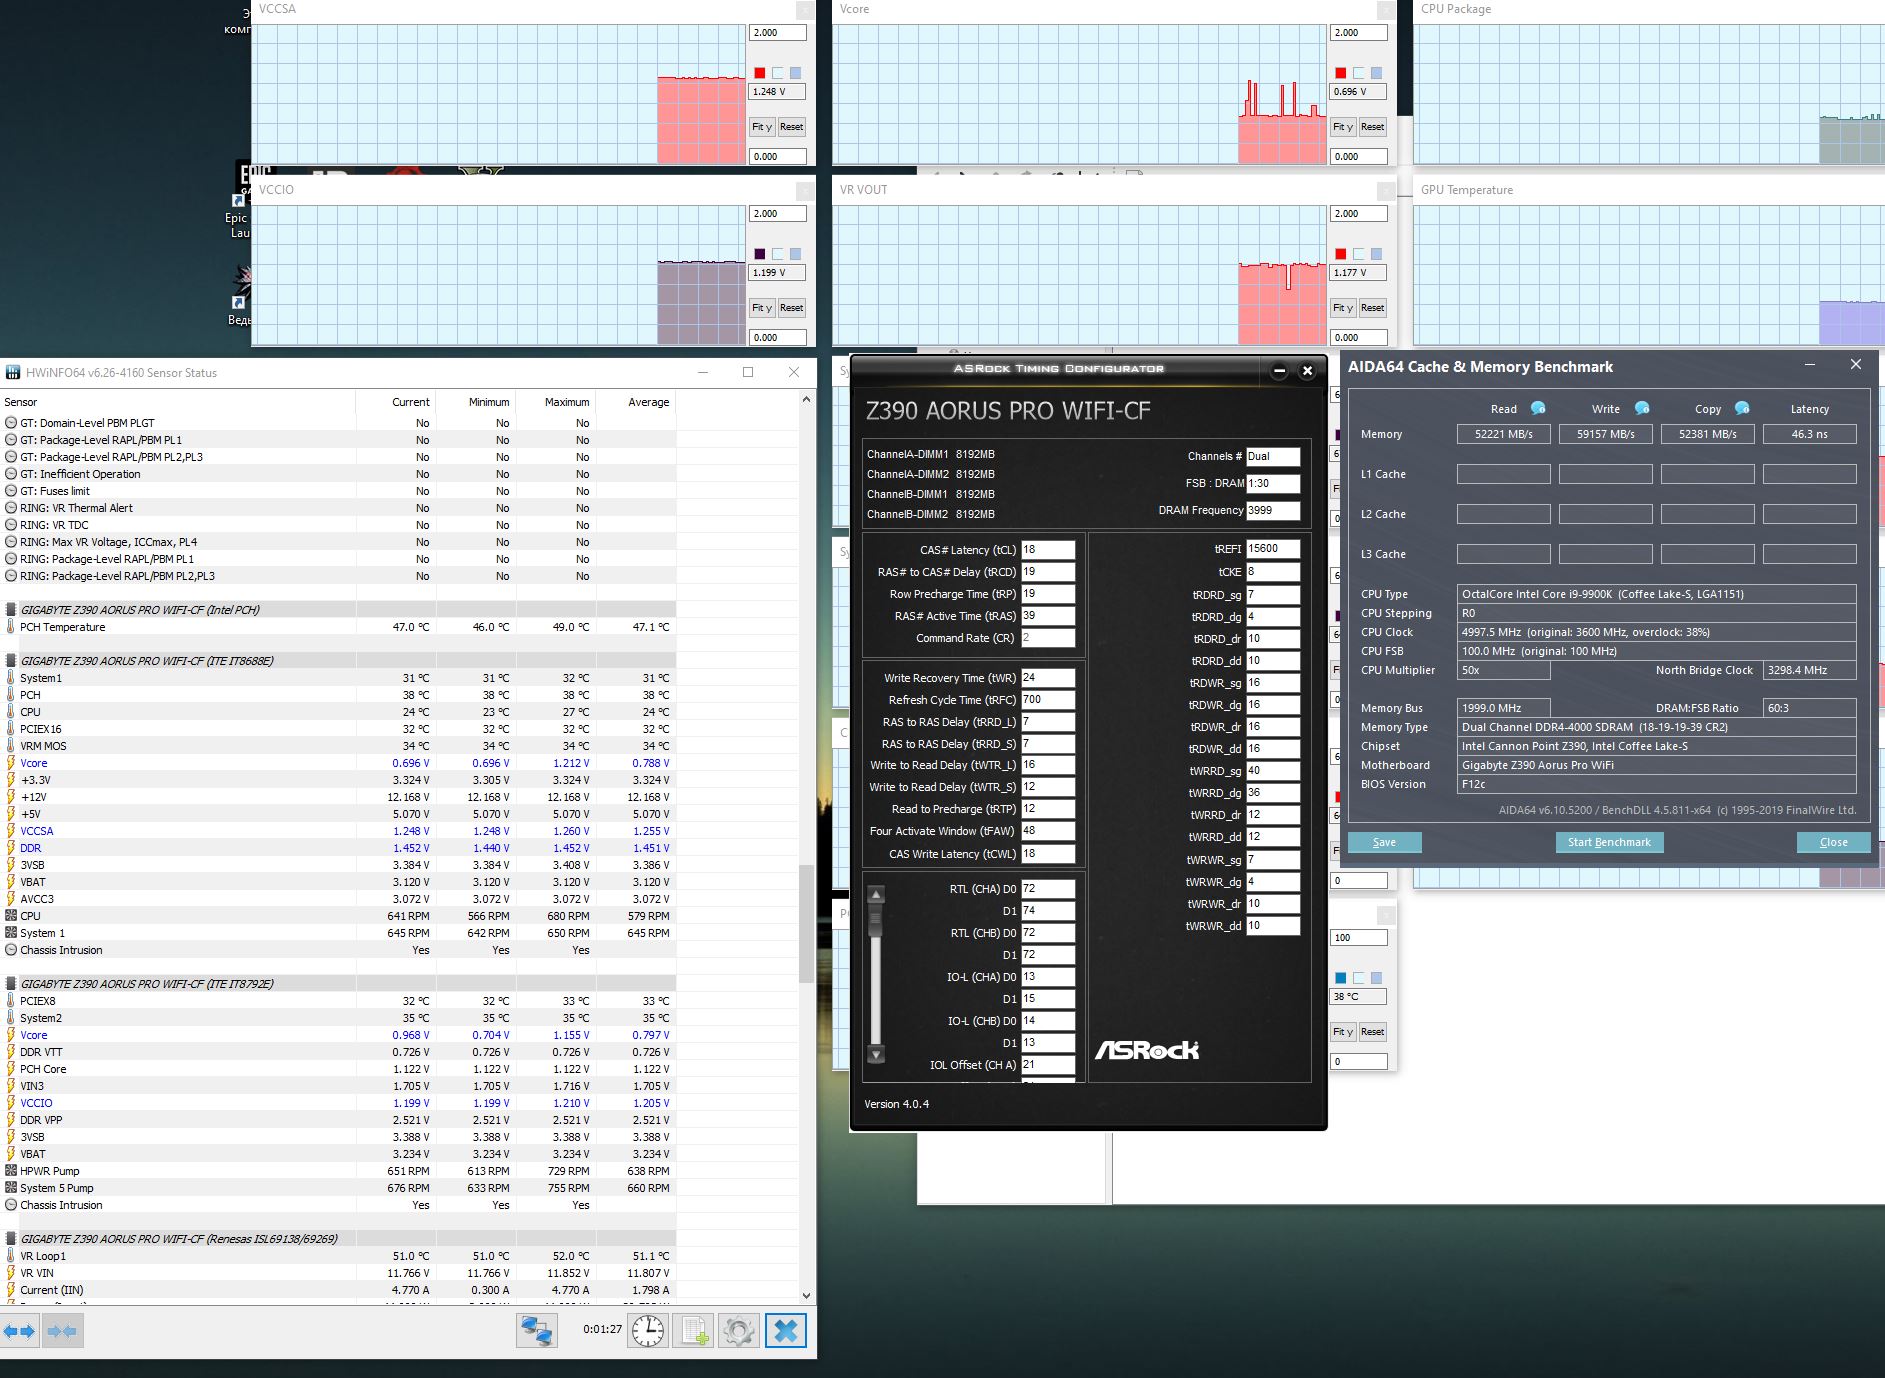Viewport: 1885px width, 1378px height.
Task: Click the scroll-down arrow in HWiNFO sensor list
Action: click(806, 1296)
